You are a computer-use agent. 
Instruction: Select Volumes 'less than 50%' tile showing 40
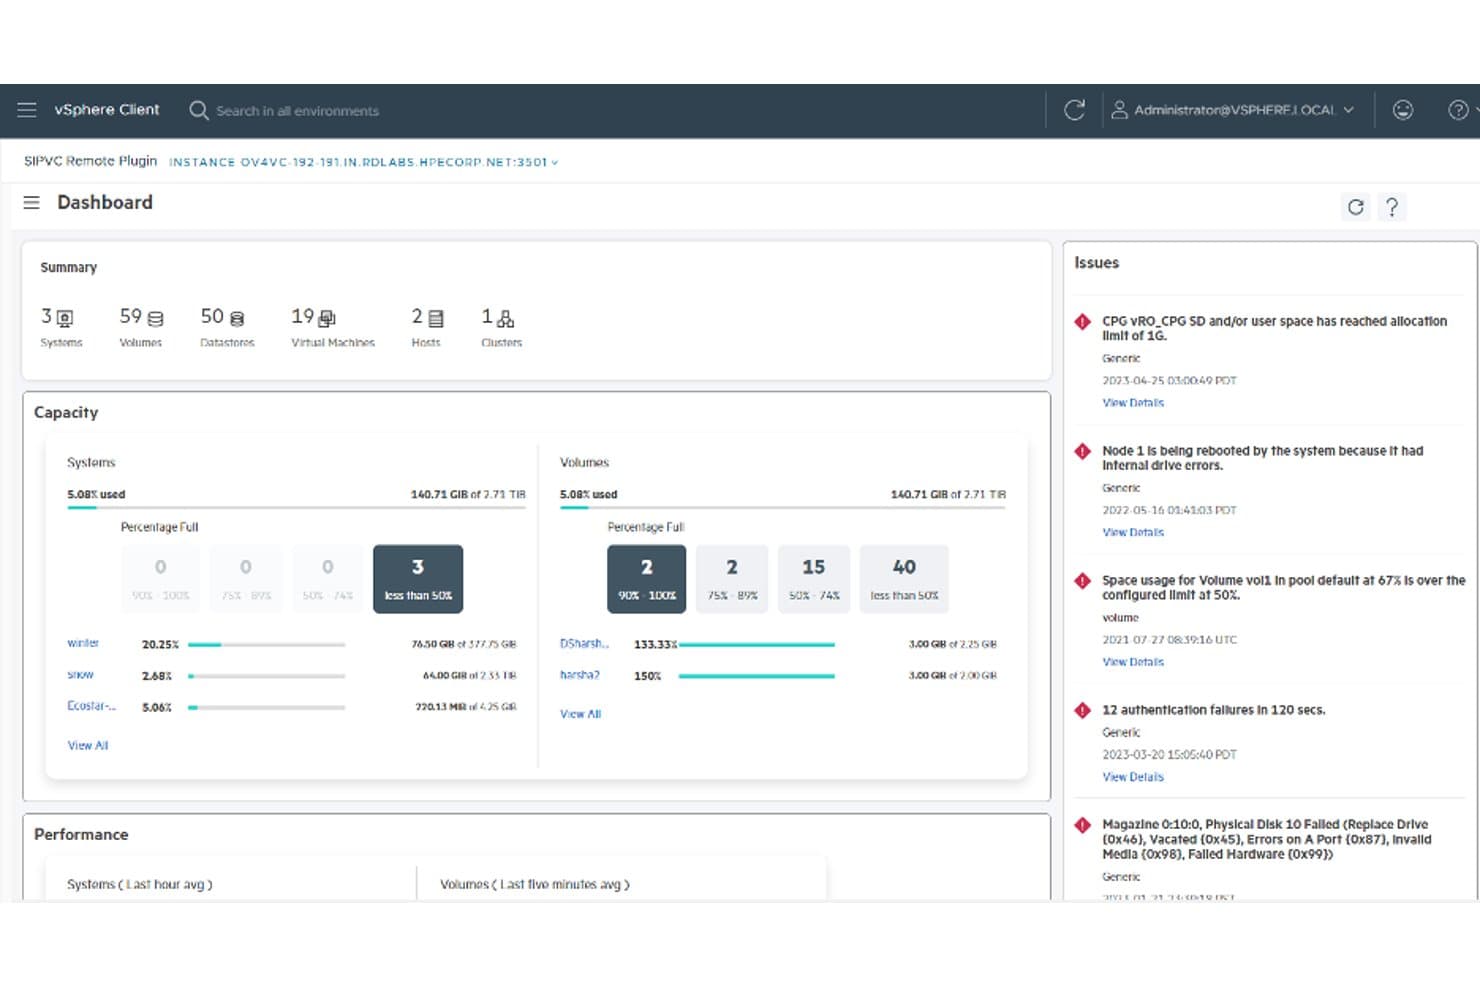click(904, 578)
